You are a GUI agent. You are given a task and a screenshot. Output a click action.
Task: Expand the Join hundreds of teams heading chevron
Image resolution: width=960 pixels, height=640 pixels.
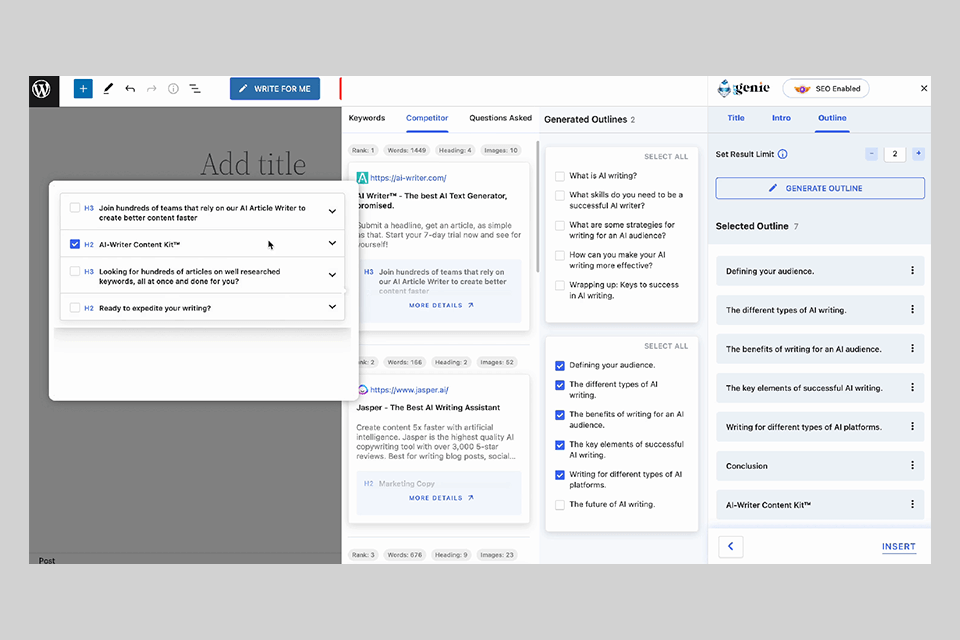pos(332,211)
